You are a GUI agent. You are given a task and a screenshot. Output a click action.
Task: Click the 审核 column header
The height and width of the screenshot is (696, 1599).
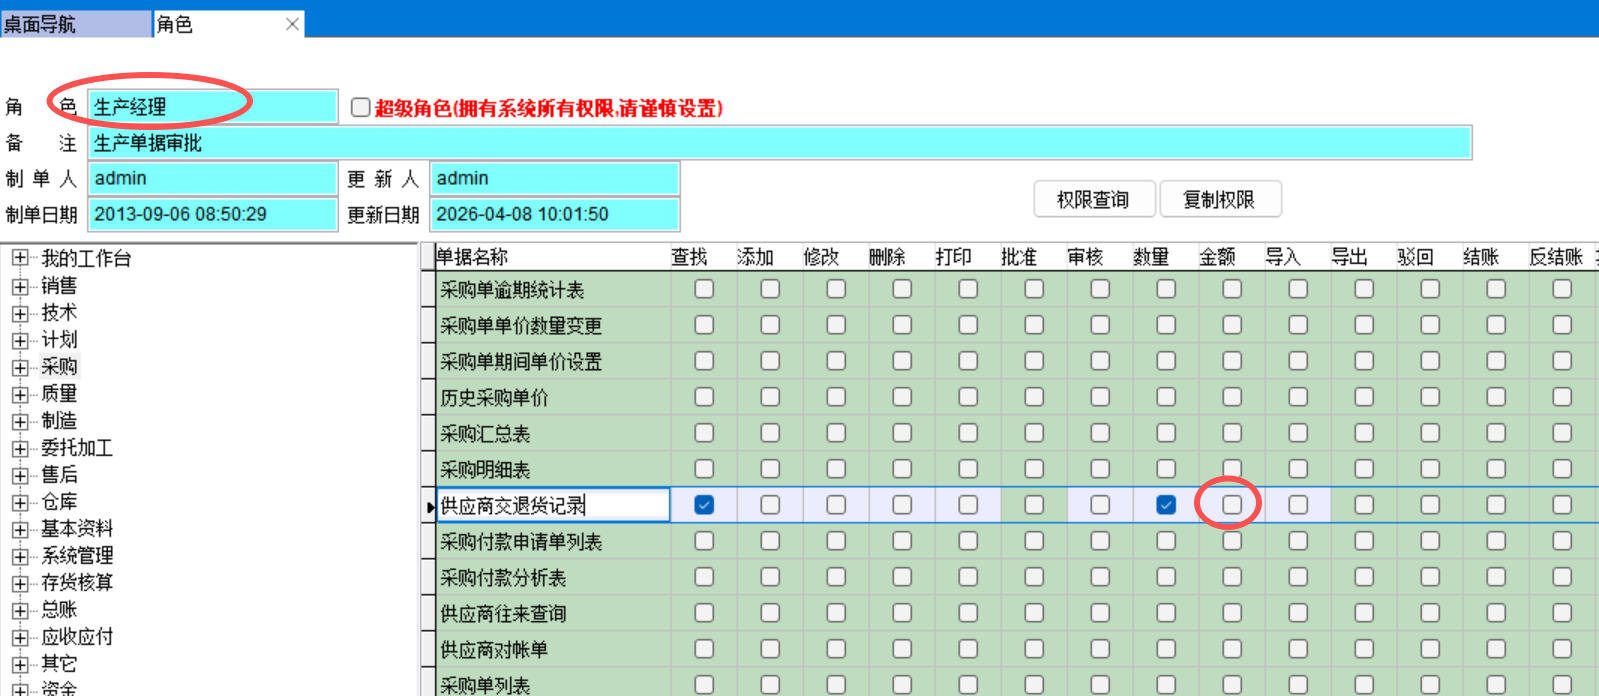(x=1085, y=257)
